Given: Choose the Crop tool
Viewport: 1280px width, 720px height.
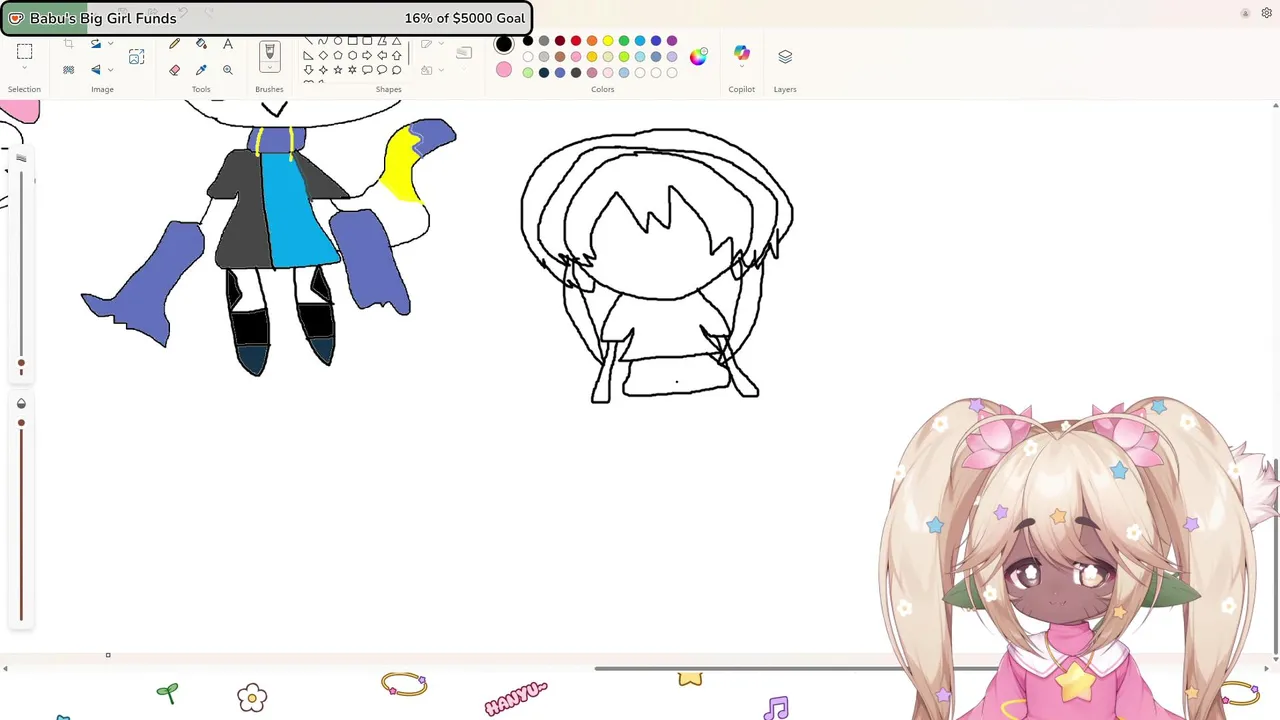Looking at the screenshot, I should coord(68,44).
